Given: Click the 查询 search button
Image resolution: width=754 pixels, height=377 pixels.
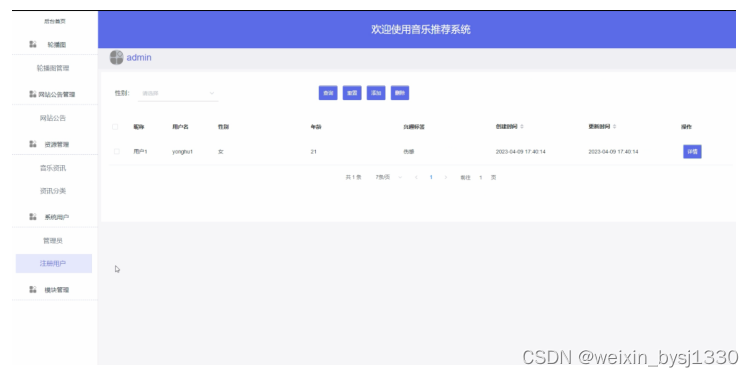Looking at the screenshot, I should 328,93.
